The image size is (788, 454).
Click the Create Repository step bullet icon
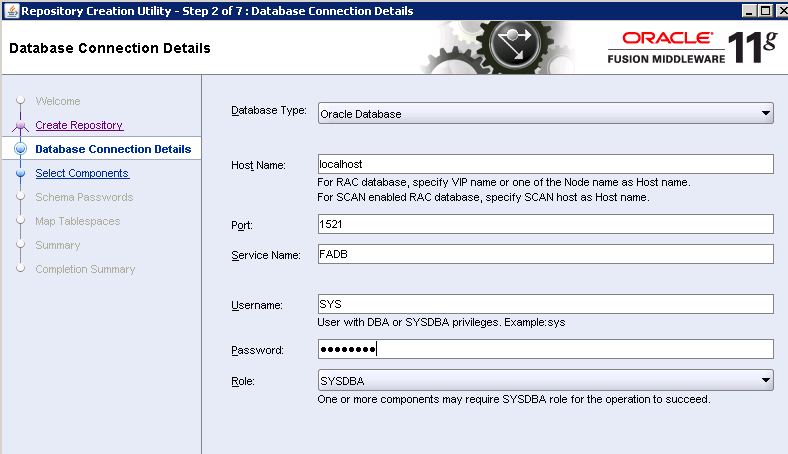point(20,125)
